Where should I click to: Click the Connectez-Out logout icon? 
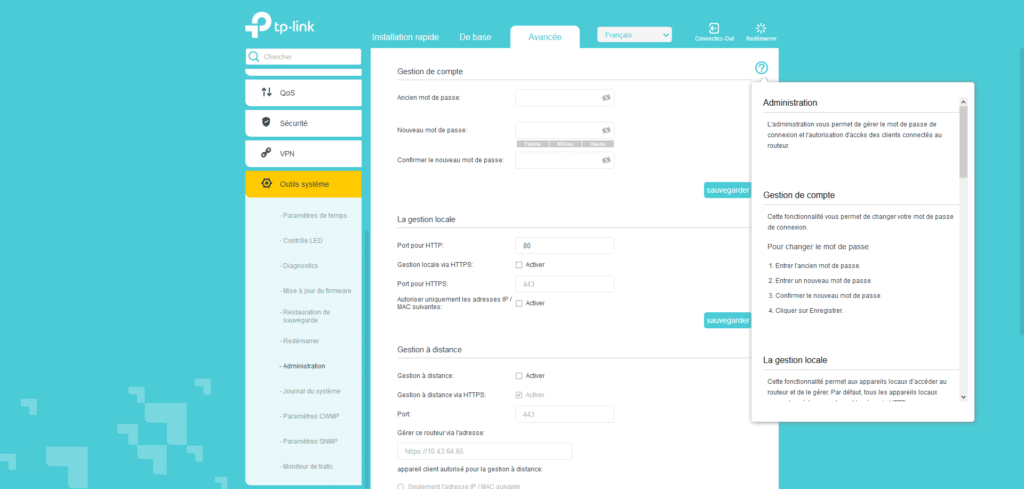click(714, 29)
